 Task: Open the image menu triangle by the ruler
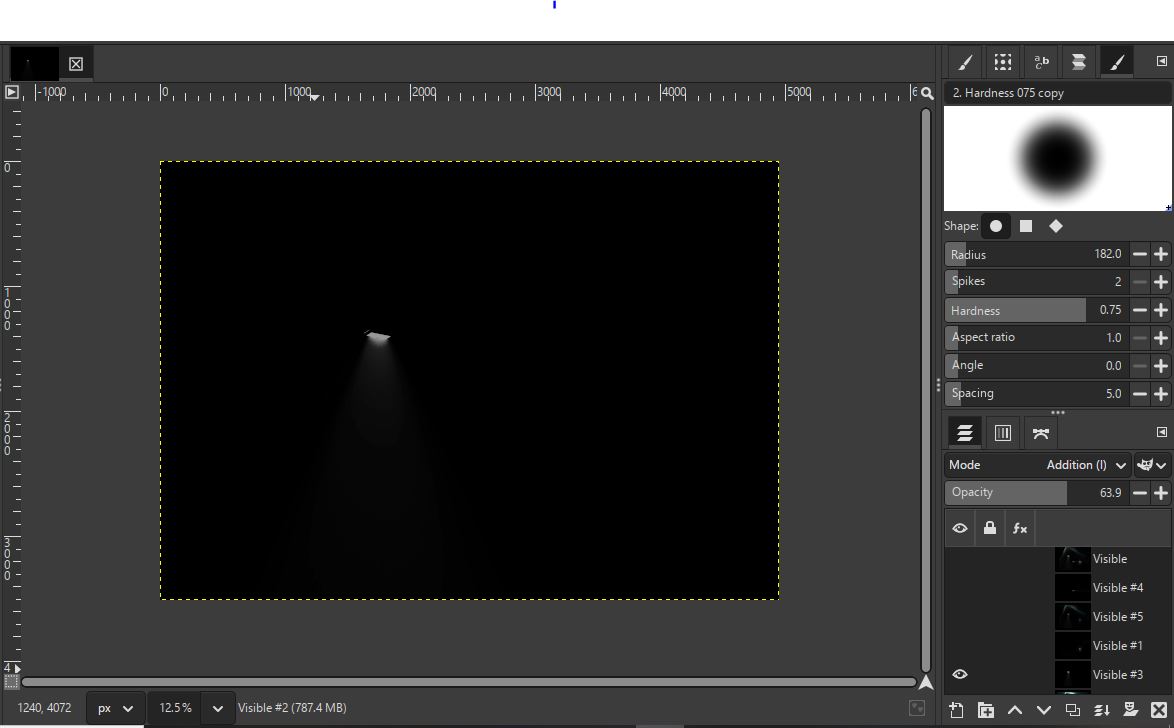click(11, 92)
